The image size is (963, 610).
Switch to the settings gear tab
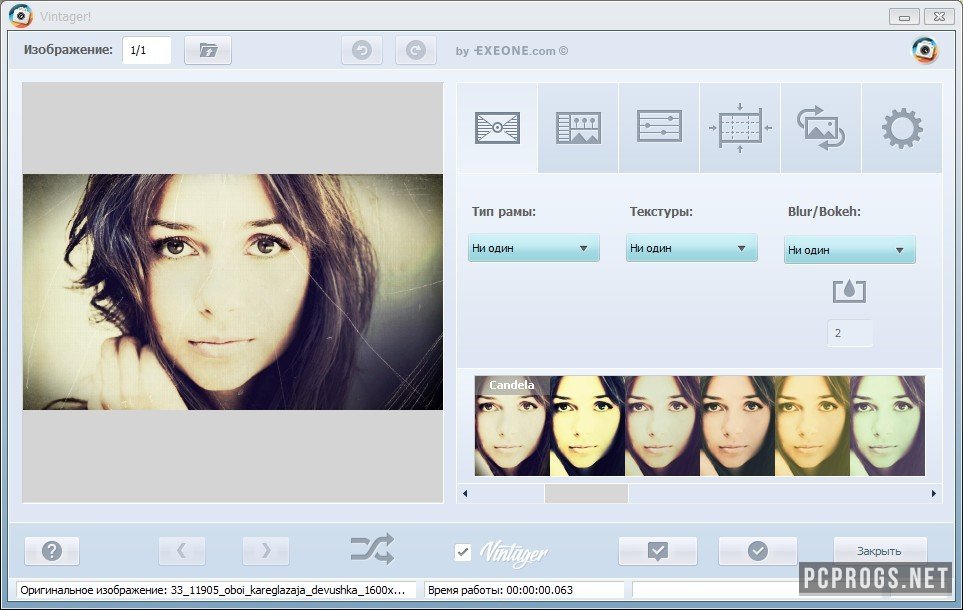(x=901, y=129)
